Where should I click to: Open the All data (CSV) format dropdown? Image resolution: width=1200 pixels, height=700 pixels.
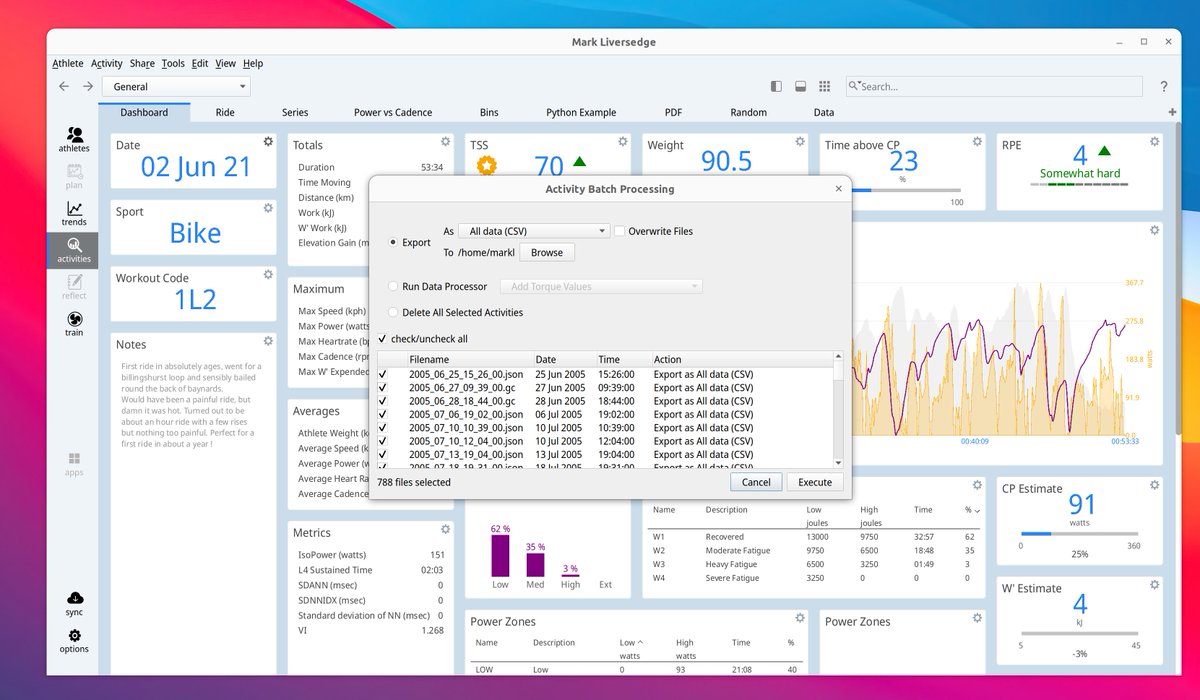pos(534,231)
